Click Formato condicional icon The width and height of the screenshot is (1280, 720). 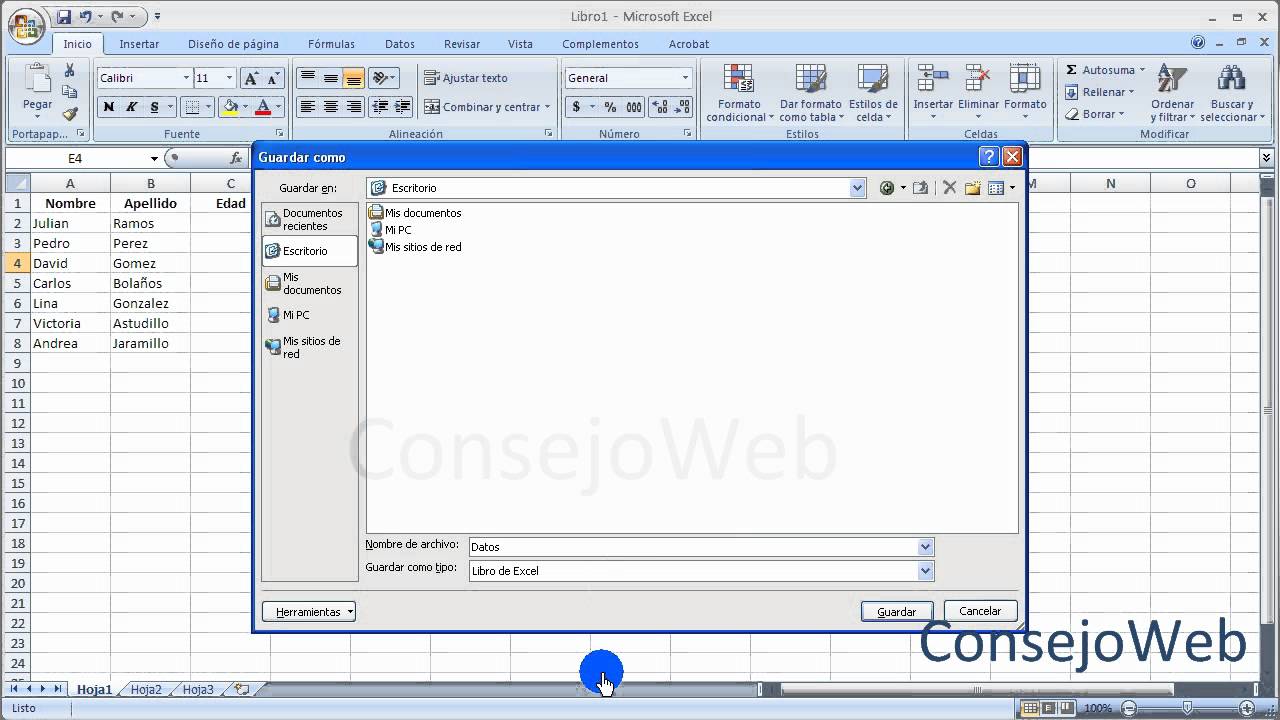(739, 80)
